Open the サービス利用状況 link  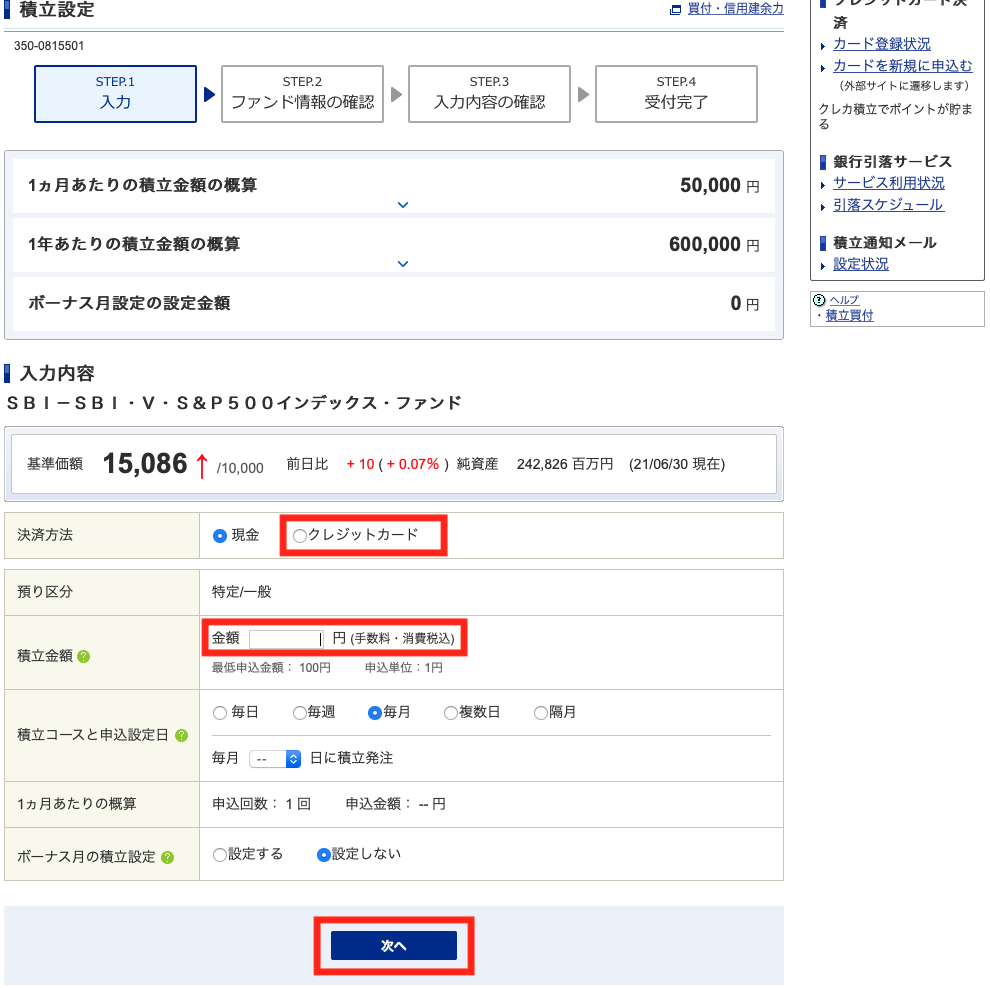tap(888, 183)
